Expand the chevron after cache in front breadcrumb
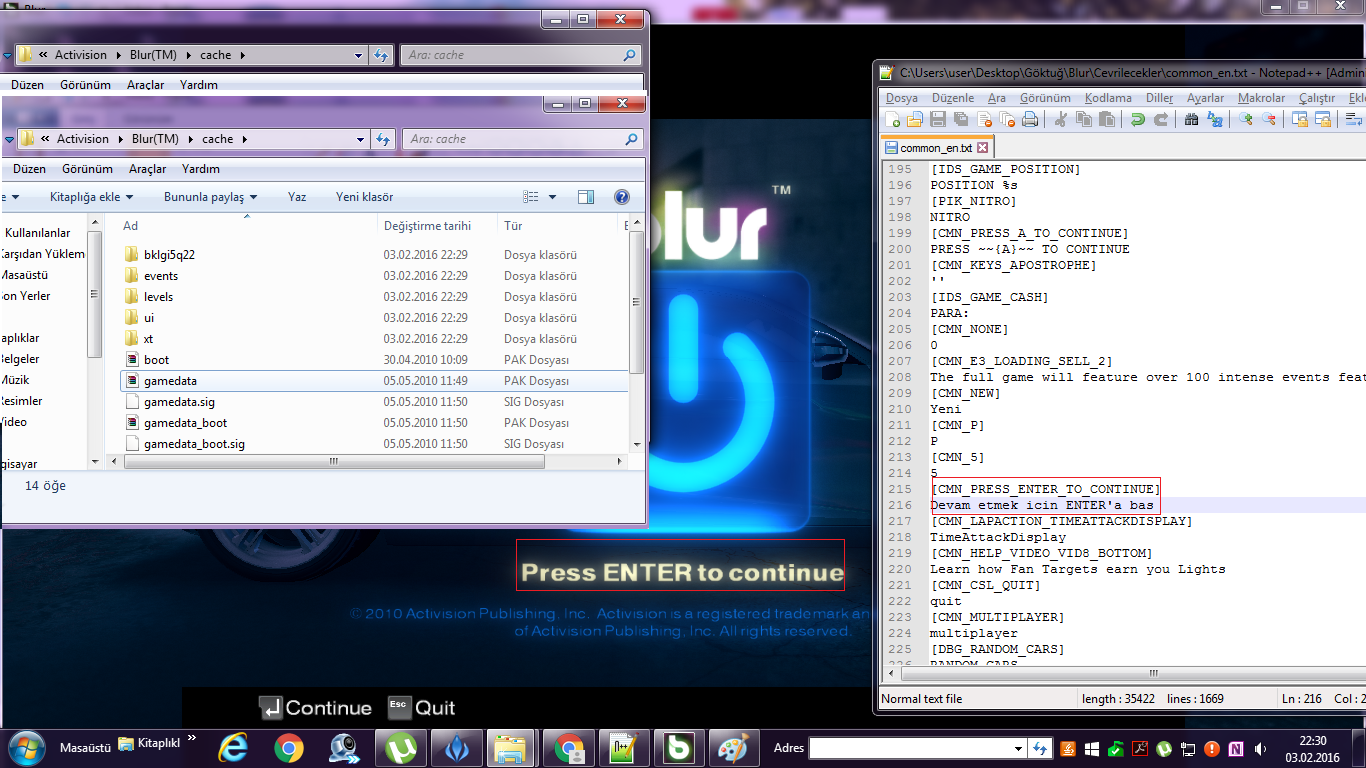 [x=244, y=139]
